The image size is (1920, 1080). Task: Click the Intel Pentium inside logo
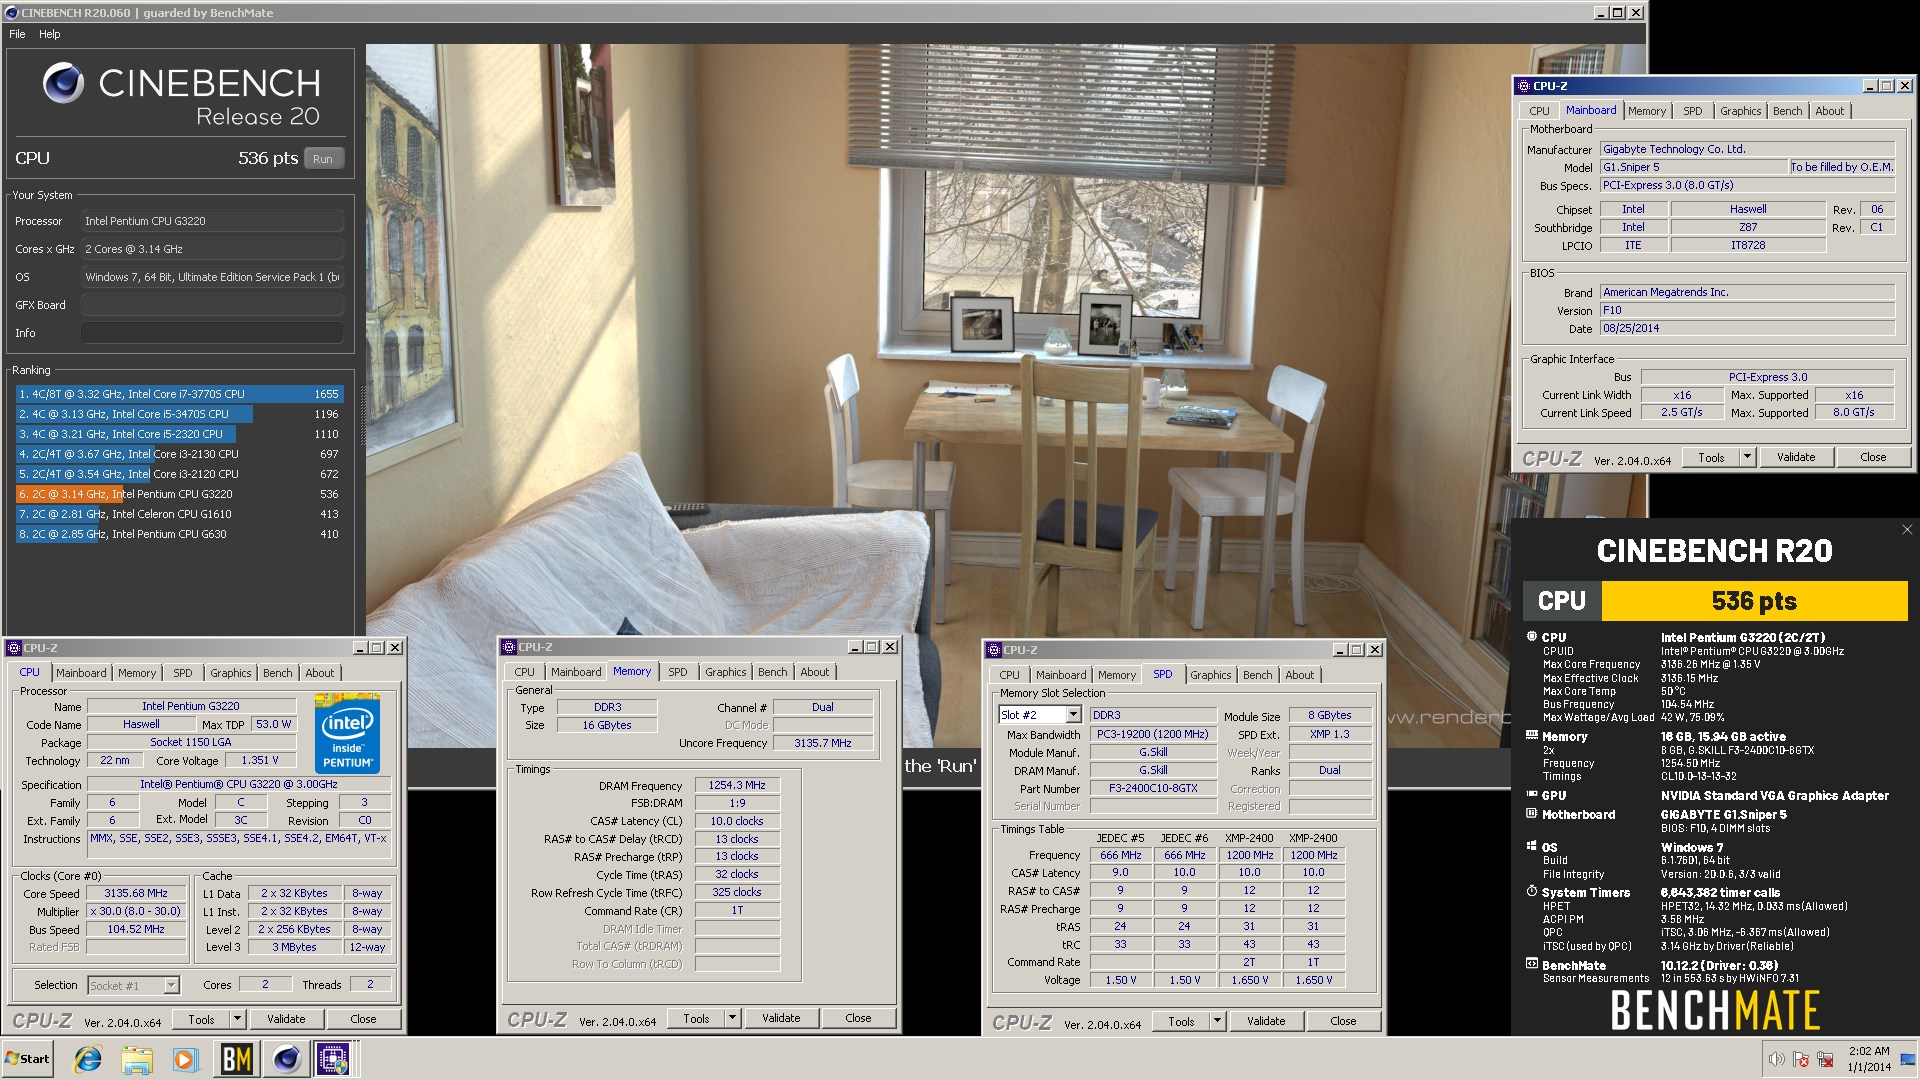tap(347, 732)
